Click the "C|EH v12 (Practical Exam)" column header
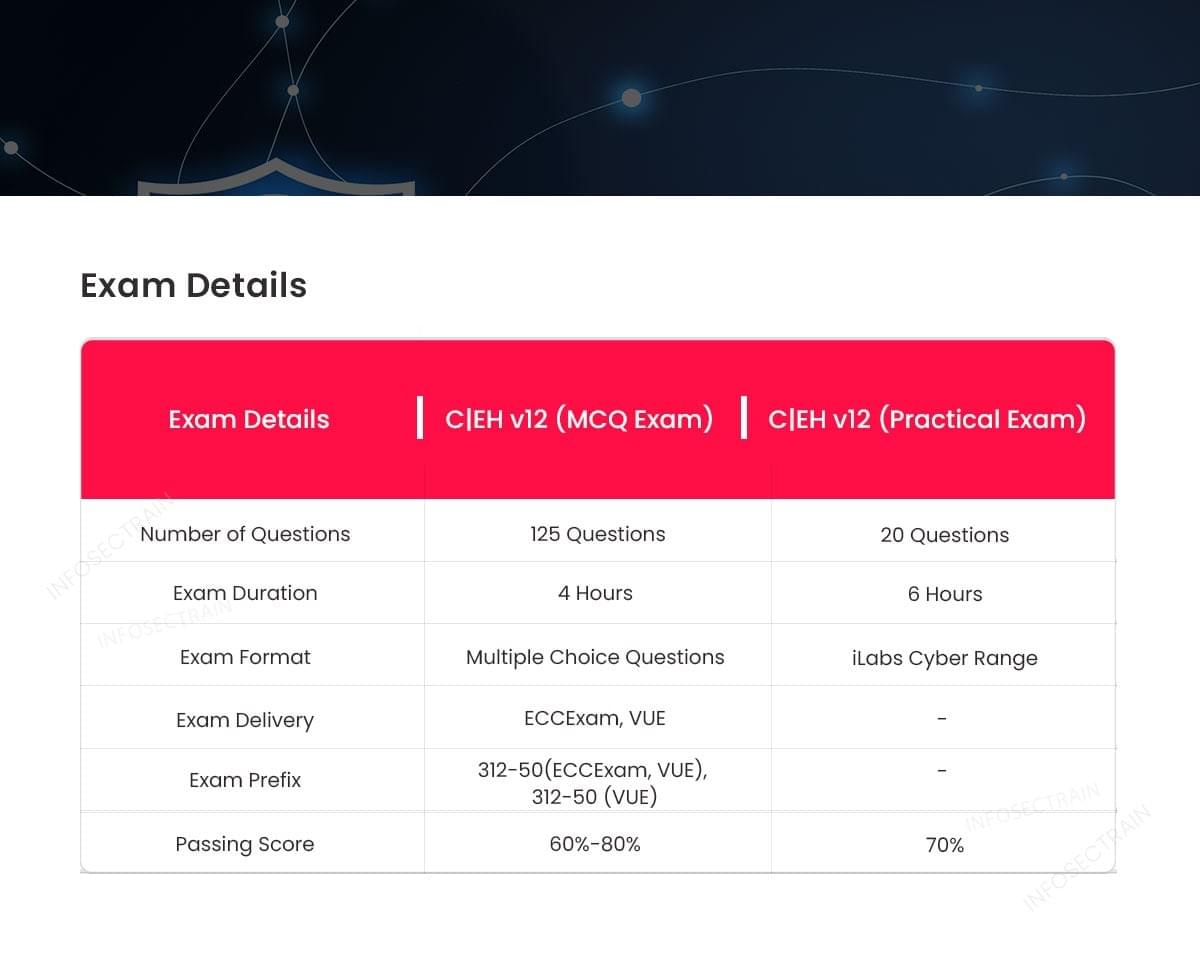The width and height of the screenshot is (1200, 963). 927,419
